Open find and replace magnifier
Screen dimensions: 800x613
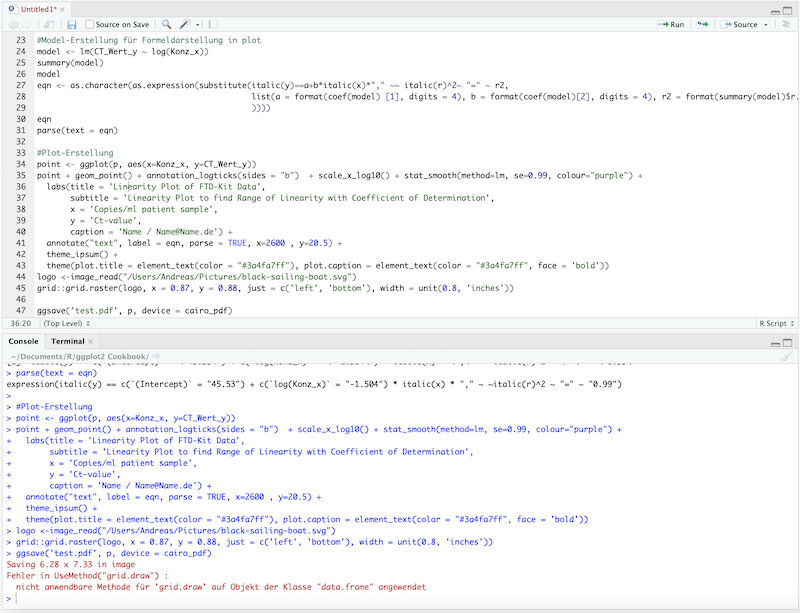166,24
